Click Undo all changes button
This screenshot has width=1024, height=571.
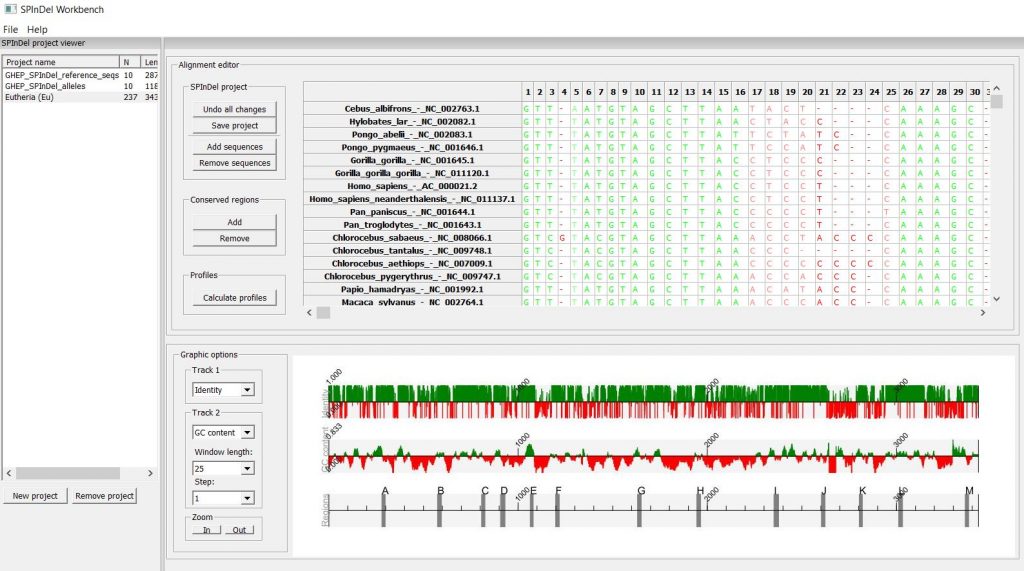(x=234, y=109)
